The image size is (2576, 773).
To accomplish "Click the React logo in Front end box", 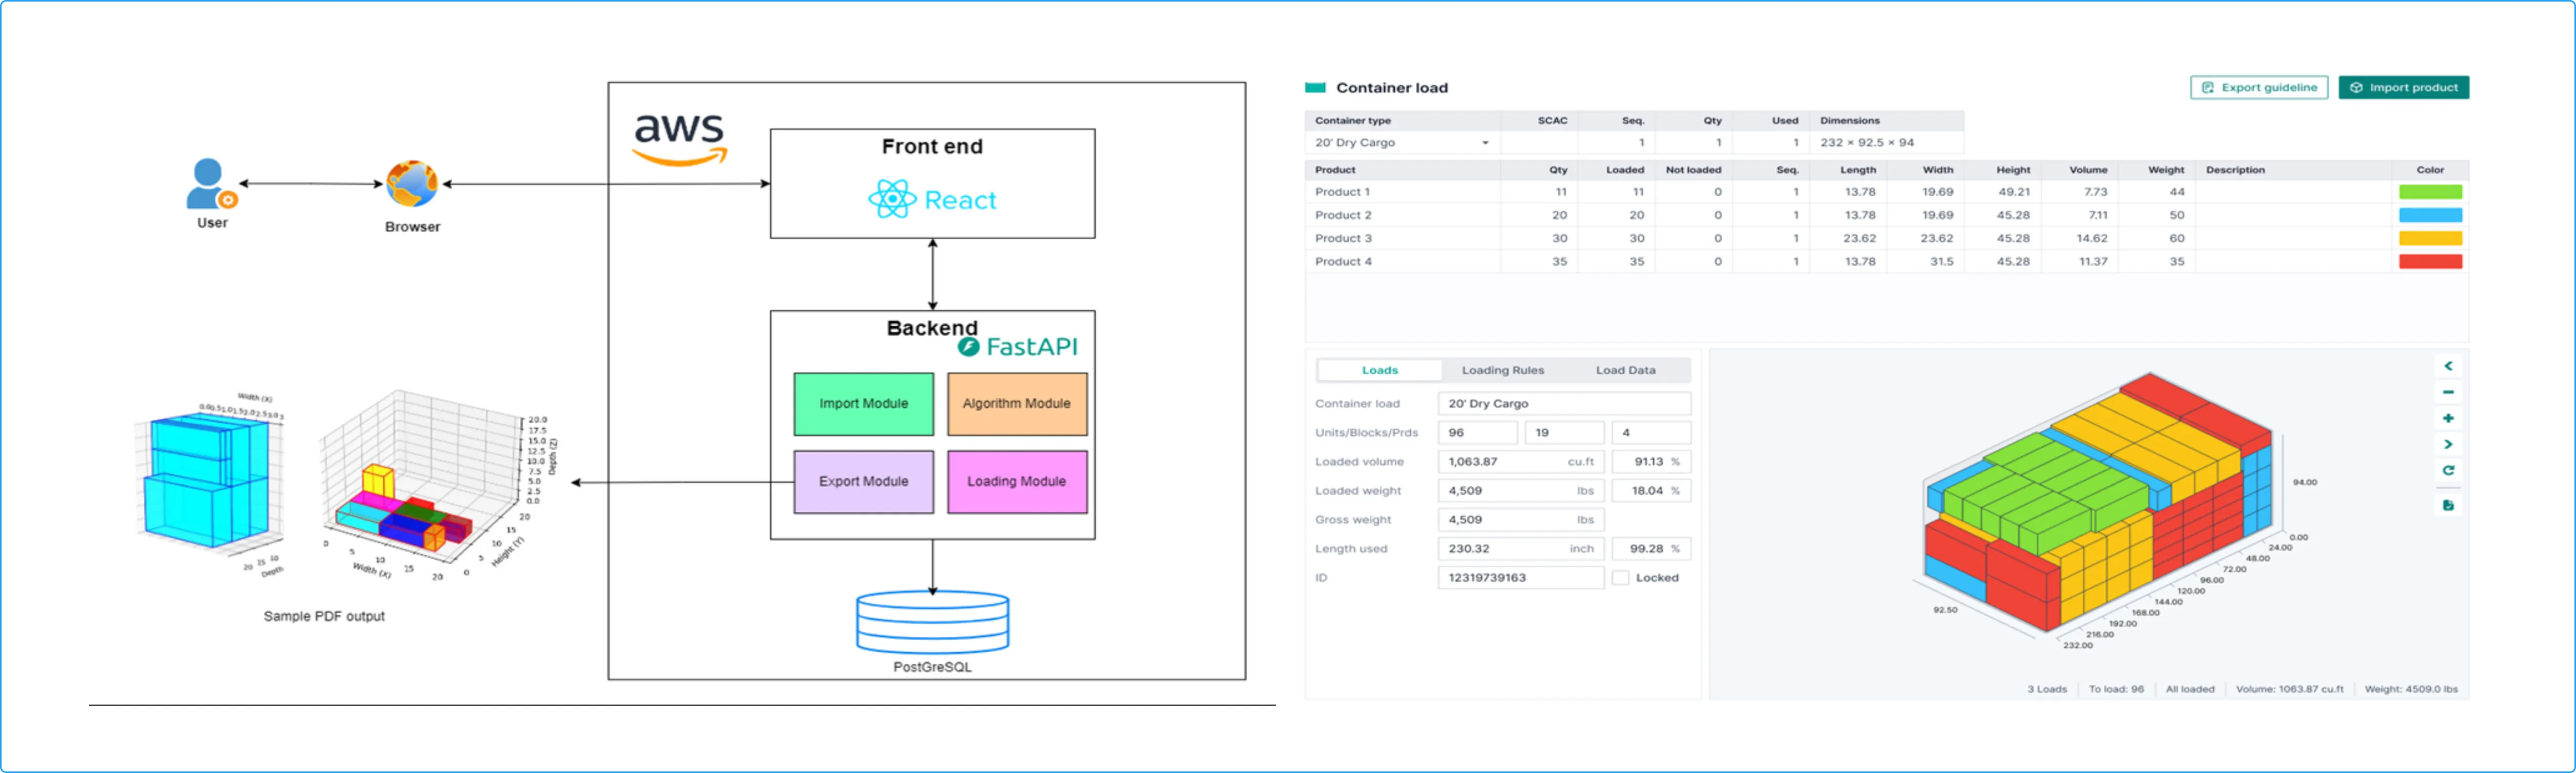I will click(892, 199).
